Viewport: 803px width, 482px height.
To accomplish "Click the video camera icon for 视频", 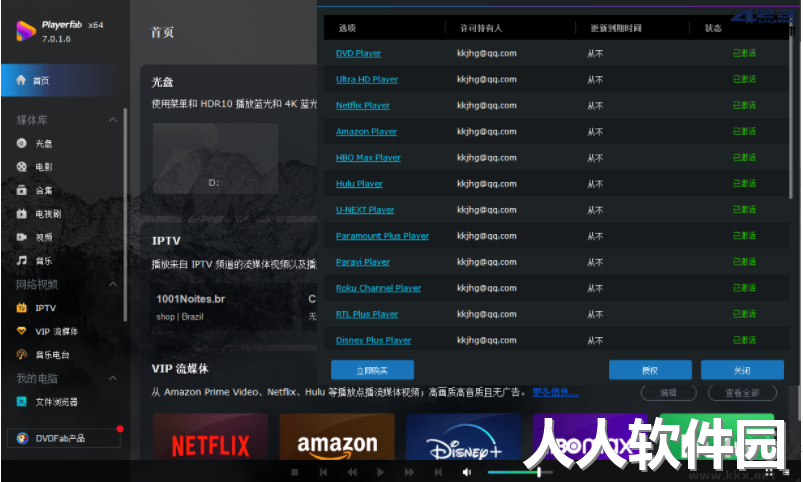I will coord(22,237).
